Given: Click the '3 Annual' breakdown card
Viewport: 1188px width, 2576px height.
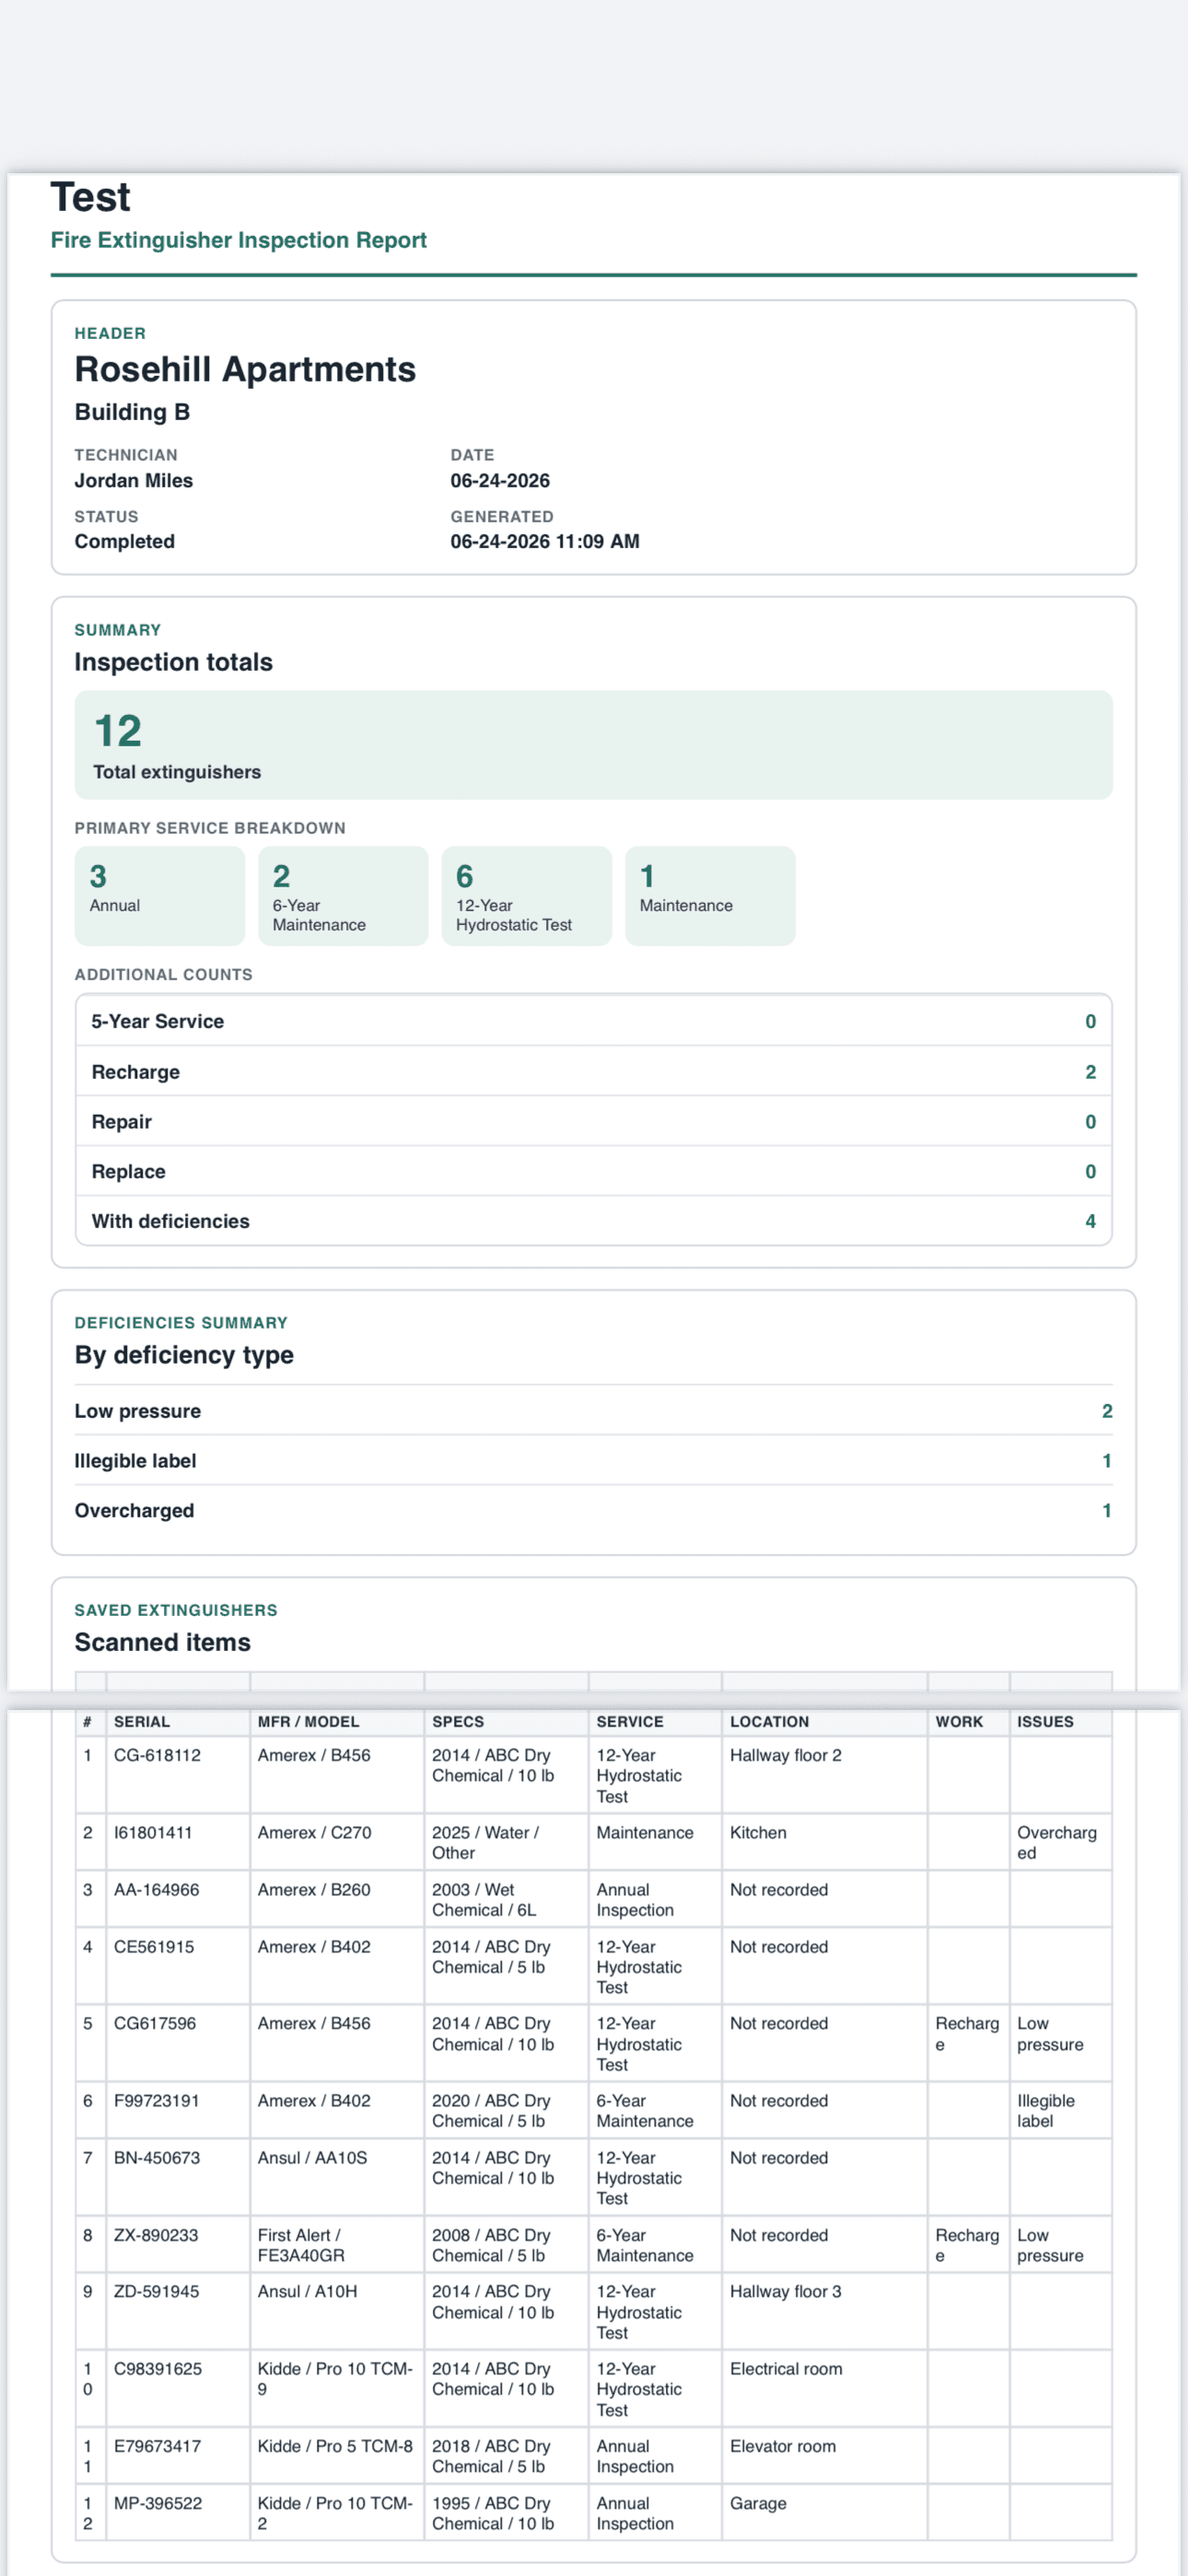Looking at the screenshot, I should click(160, 896).
